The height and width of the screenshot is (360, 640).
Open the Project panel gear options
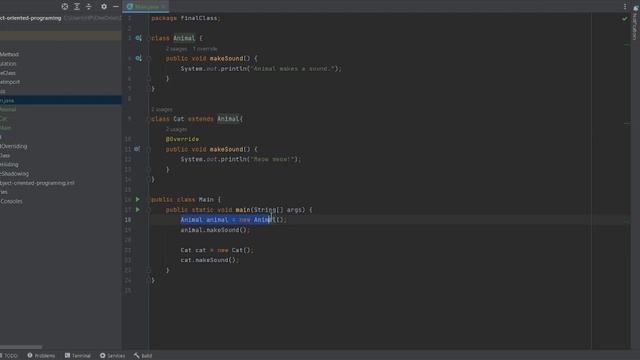coord(104,7)
